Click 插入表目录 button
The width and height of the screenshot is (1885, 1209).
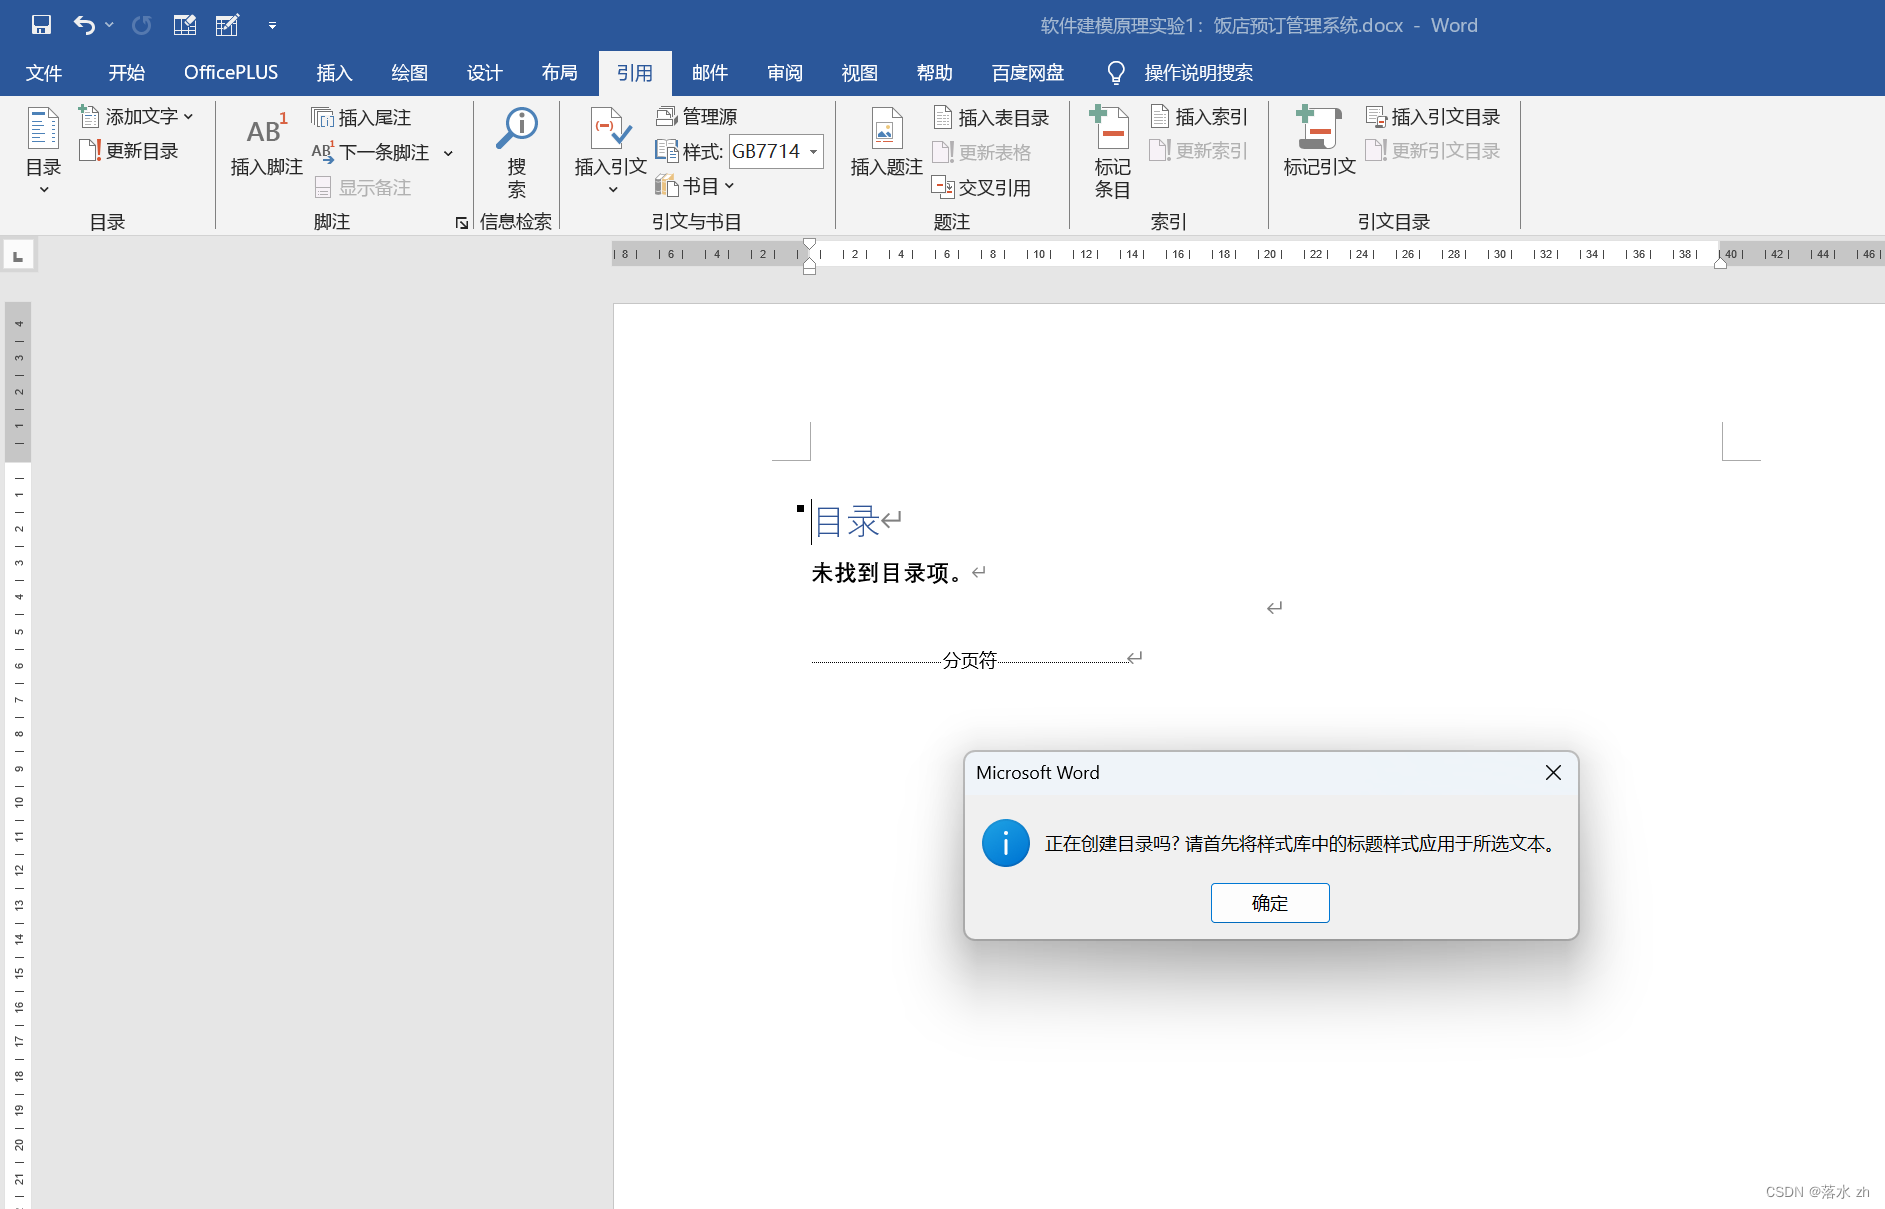pyautogui.click(x=991, y=118)
